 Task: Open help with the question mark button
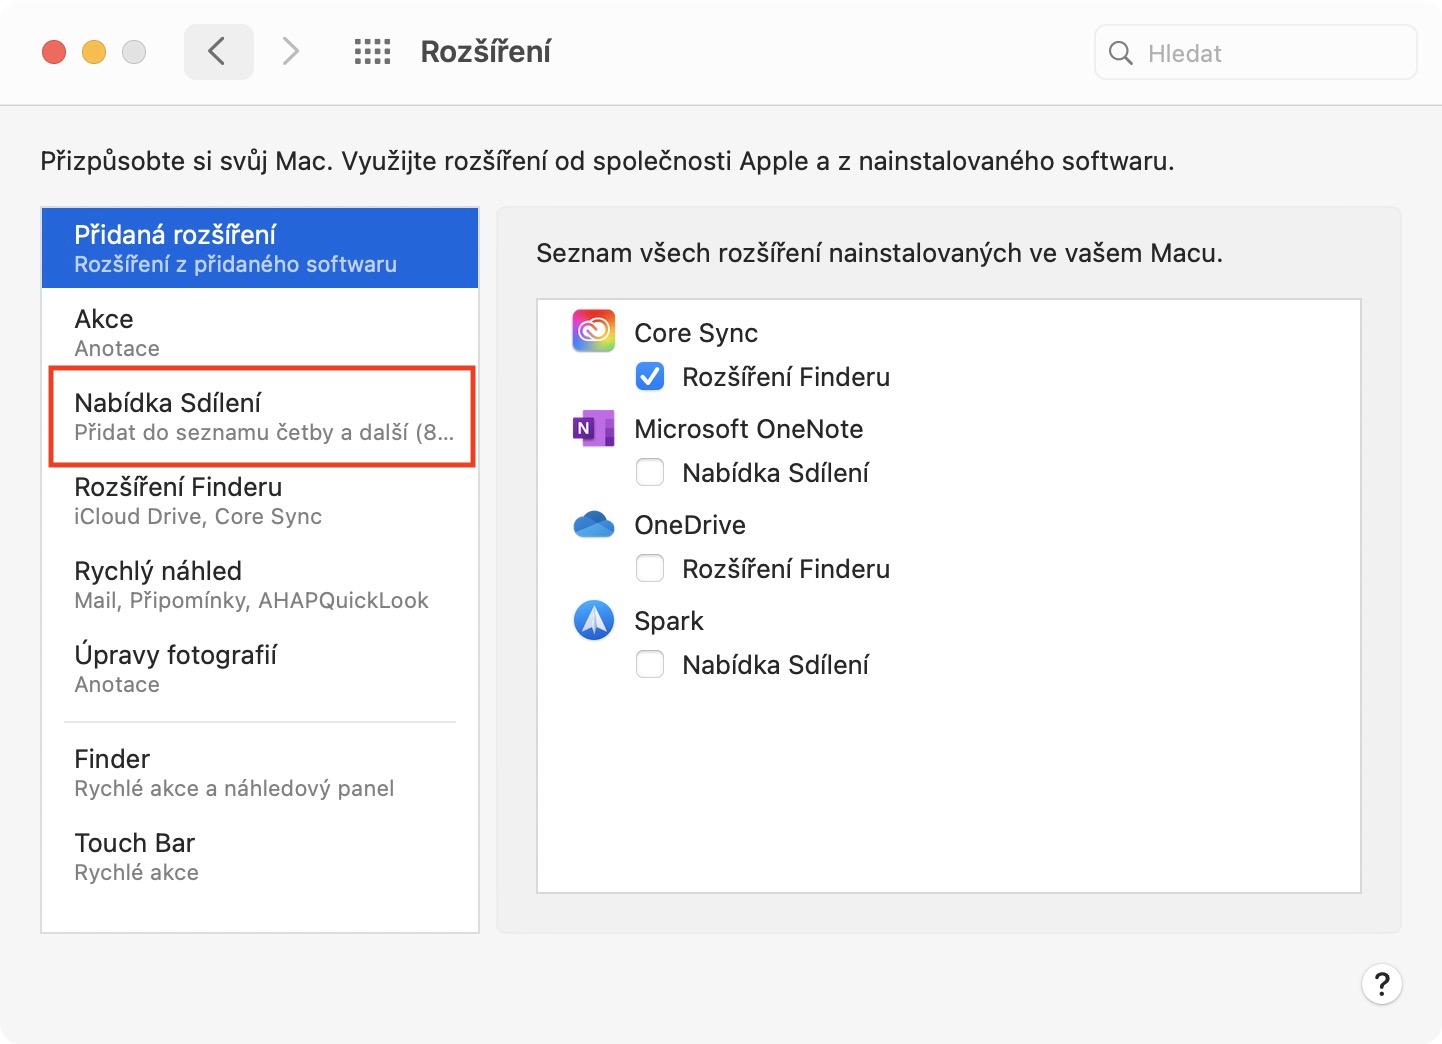tap(1381, 984)
